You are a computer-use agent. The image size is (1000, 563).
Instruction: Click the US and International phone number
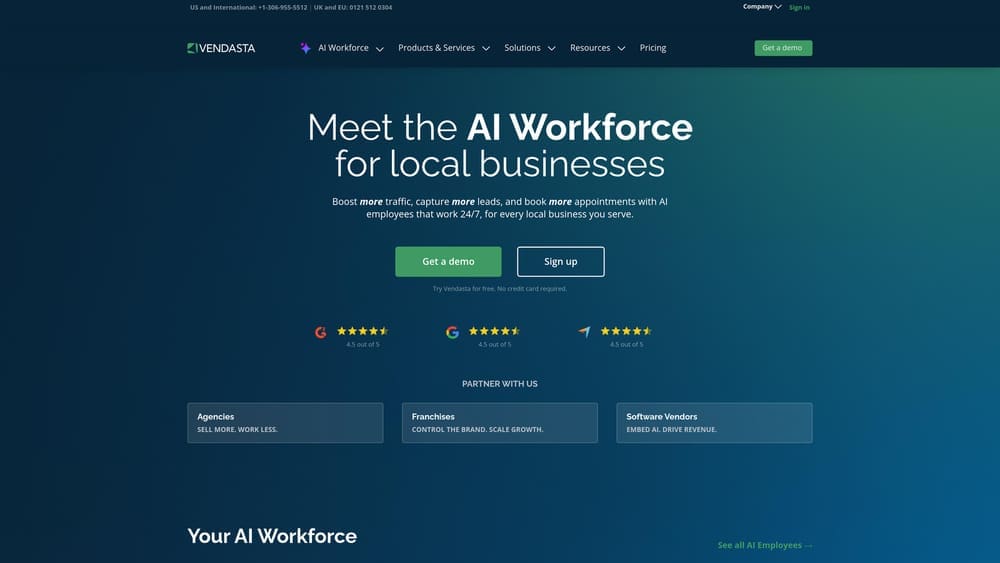coord(283,8)
